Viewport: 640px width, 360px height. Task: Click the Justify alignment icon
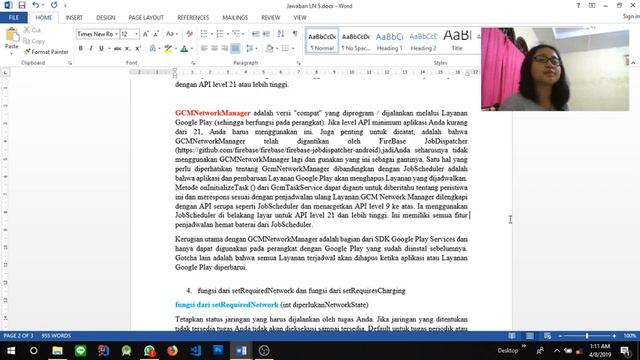tap(235, 48)
